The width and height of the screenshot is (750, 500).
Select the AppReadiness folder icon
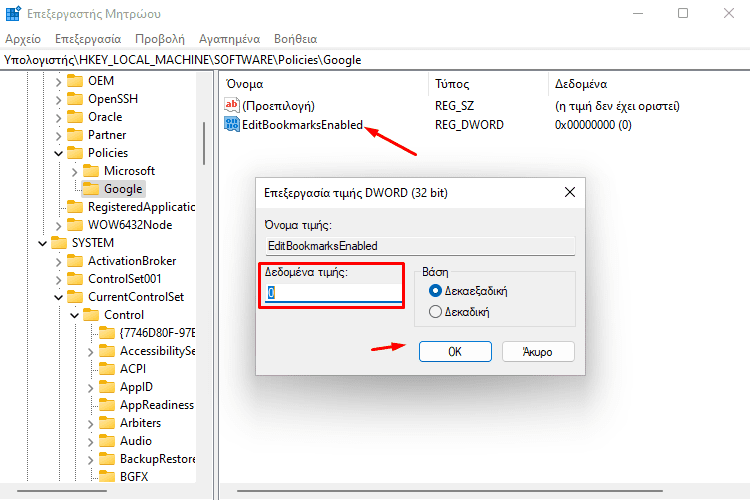107,405
